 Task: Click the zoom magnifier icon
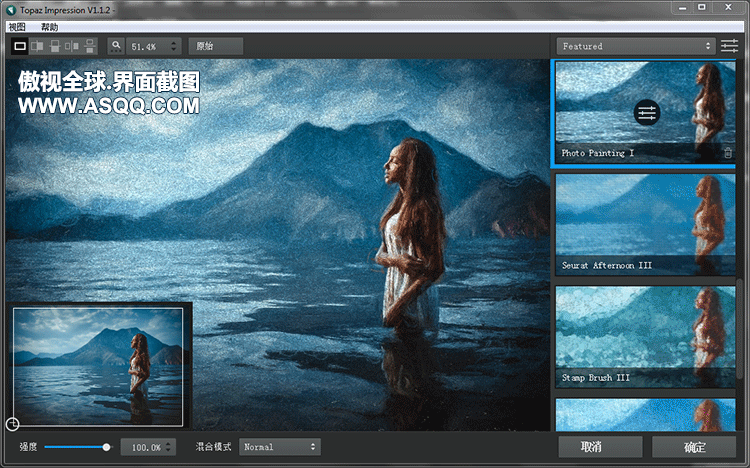click(x=116, y=46)
